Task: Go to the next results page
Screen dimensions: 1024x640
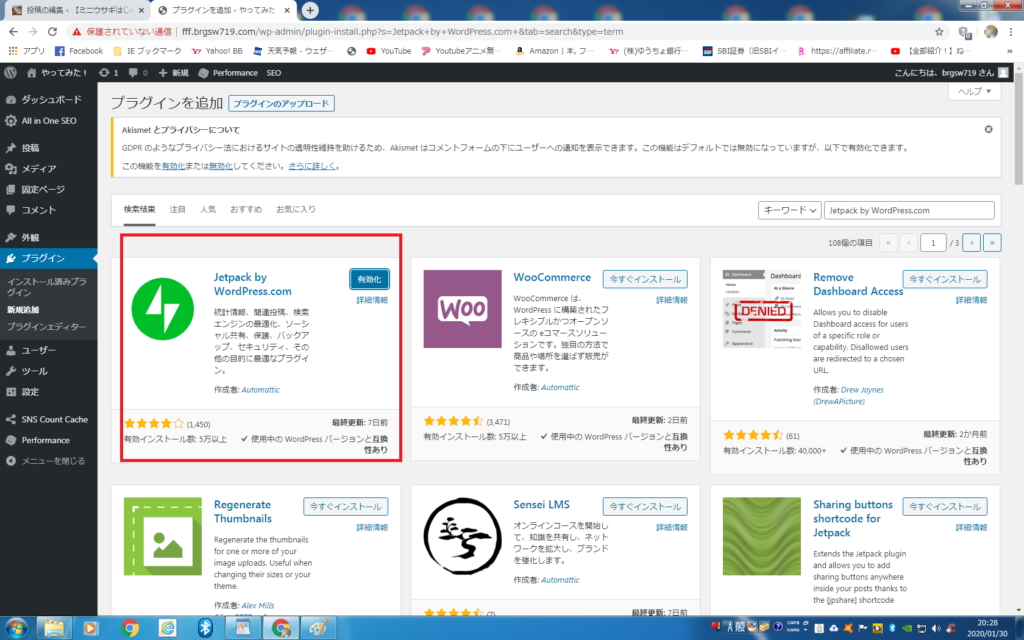Action: (970, 242)
